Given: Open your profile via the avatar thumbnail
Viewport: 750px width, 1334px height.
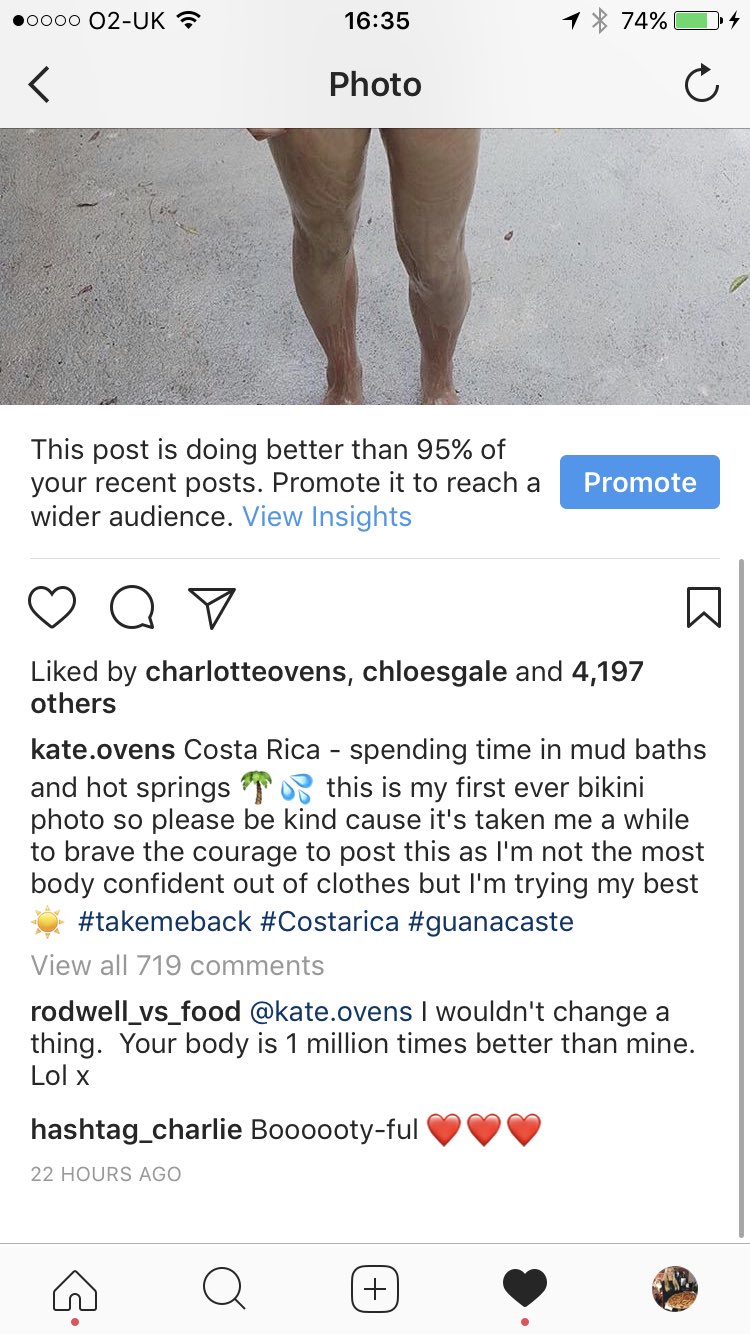Looking at the screenshot, I should pyautogui.click(x=674, y=1288).
